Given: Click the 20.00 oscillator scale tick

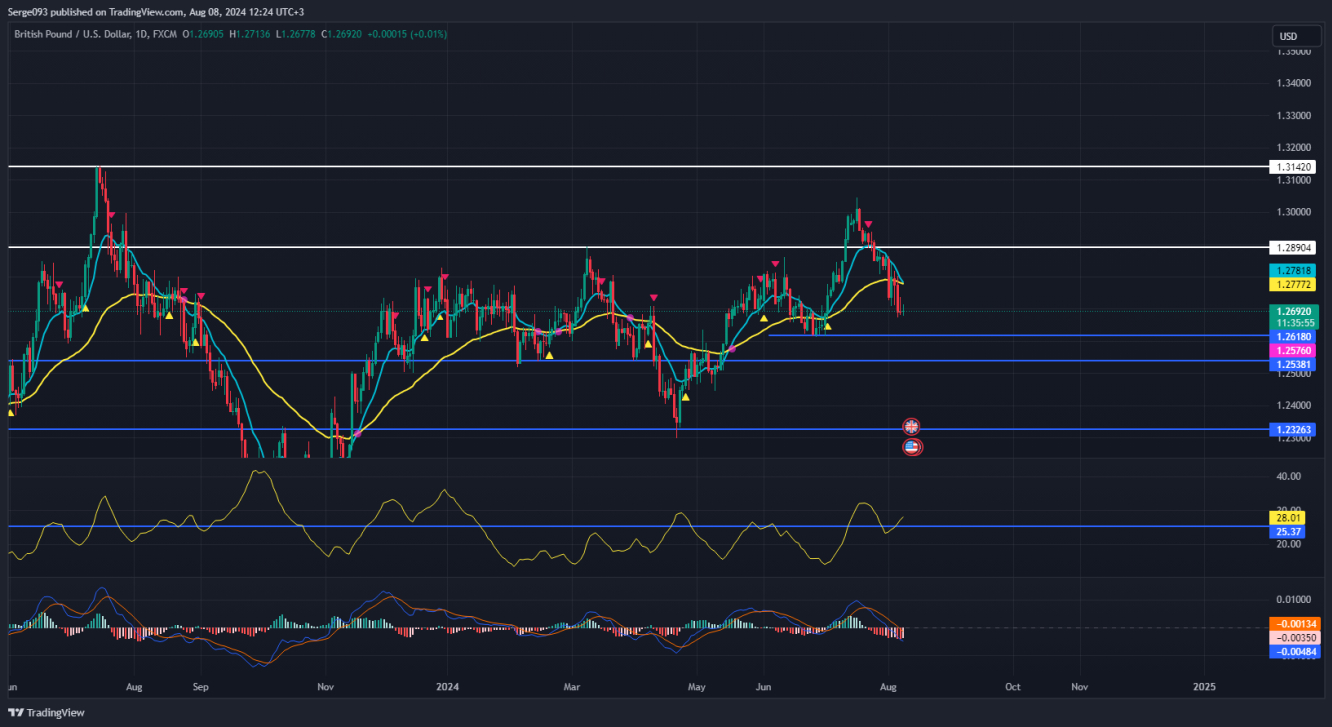Looking at the screenshot, I should (x=1288, y=544).
